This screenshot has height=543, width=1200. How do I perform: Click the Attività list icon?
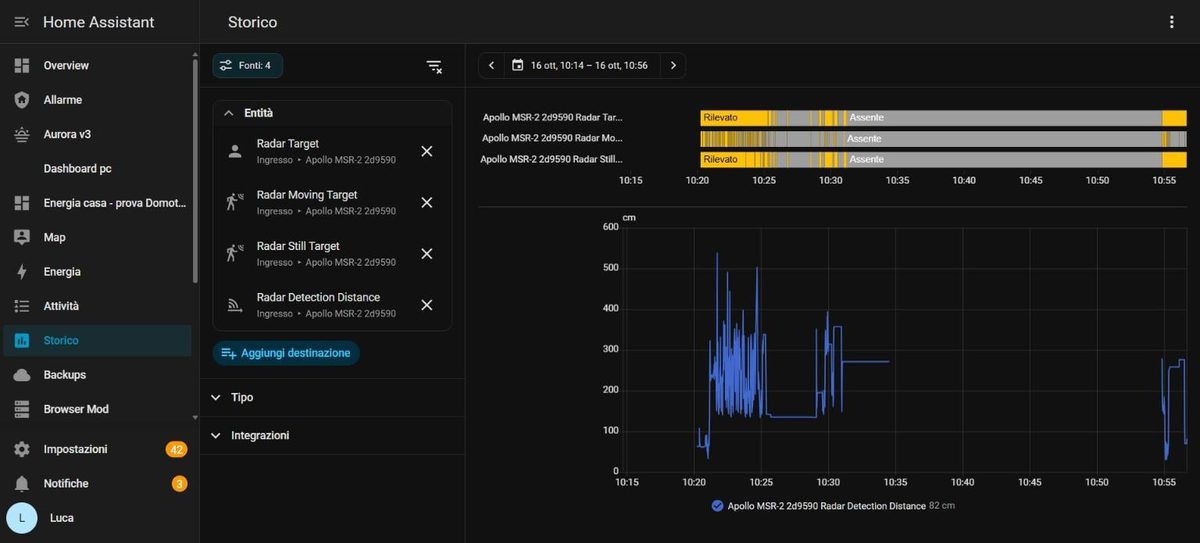point(22,306)
